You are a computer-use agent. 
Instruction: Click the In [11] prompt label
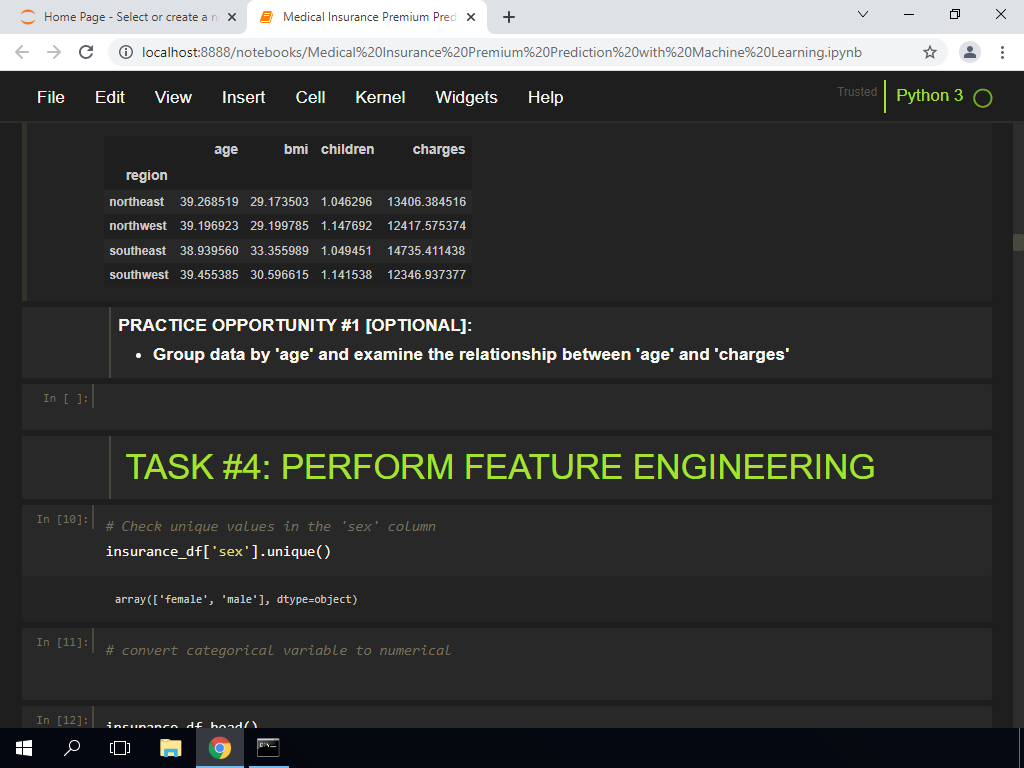[x=62, y=643]
